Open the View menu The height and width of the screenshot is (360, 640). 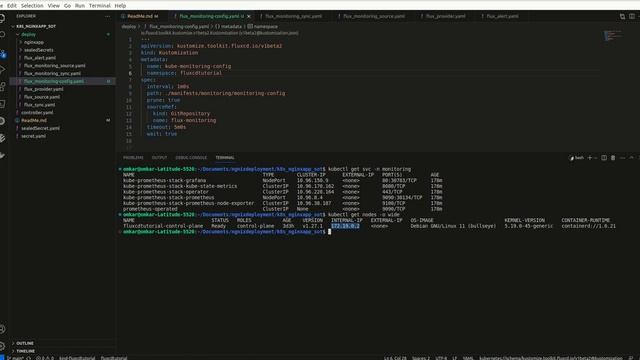(x=53, y=6)
